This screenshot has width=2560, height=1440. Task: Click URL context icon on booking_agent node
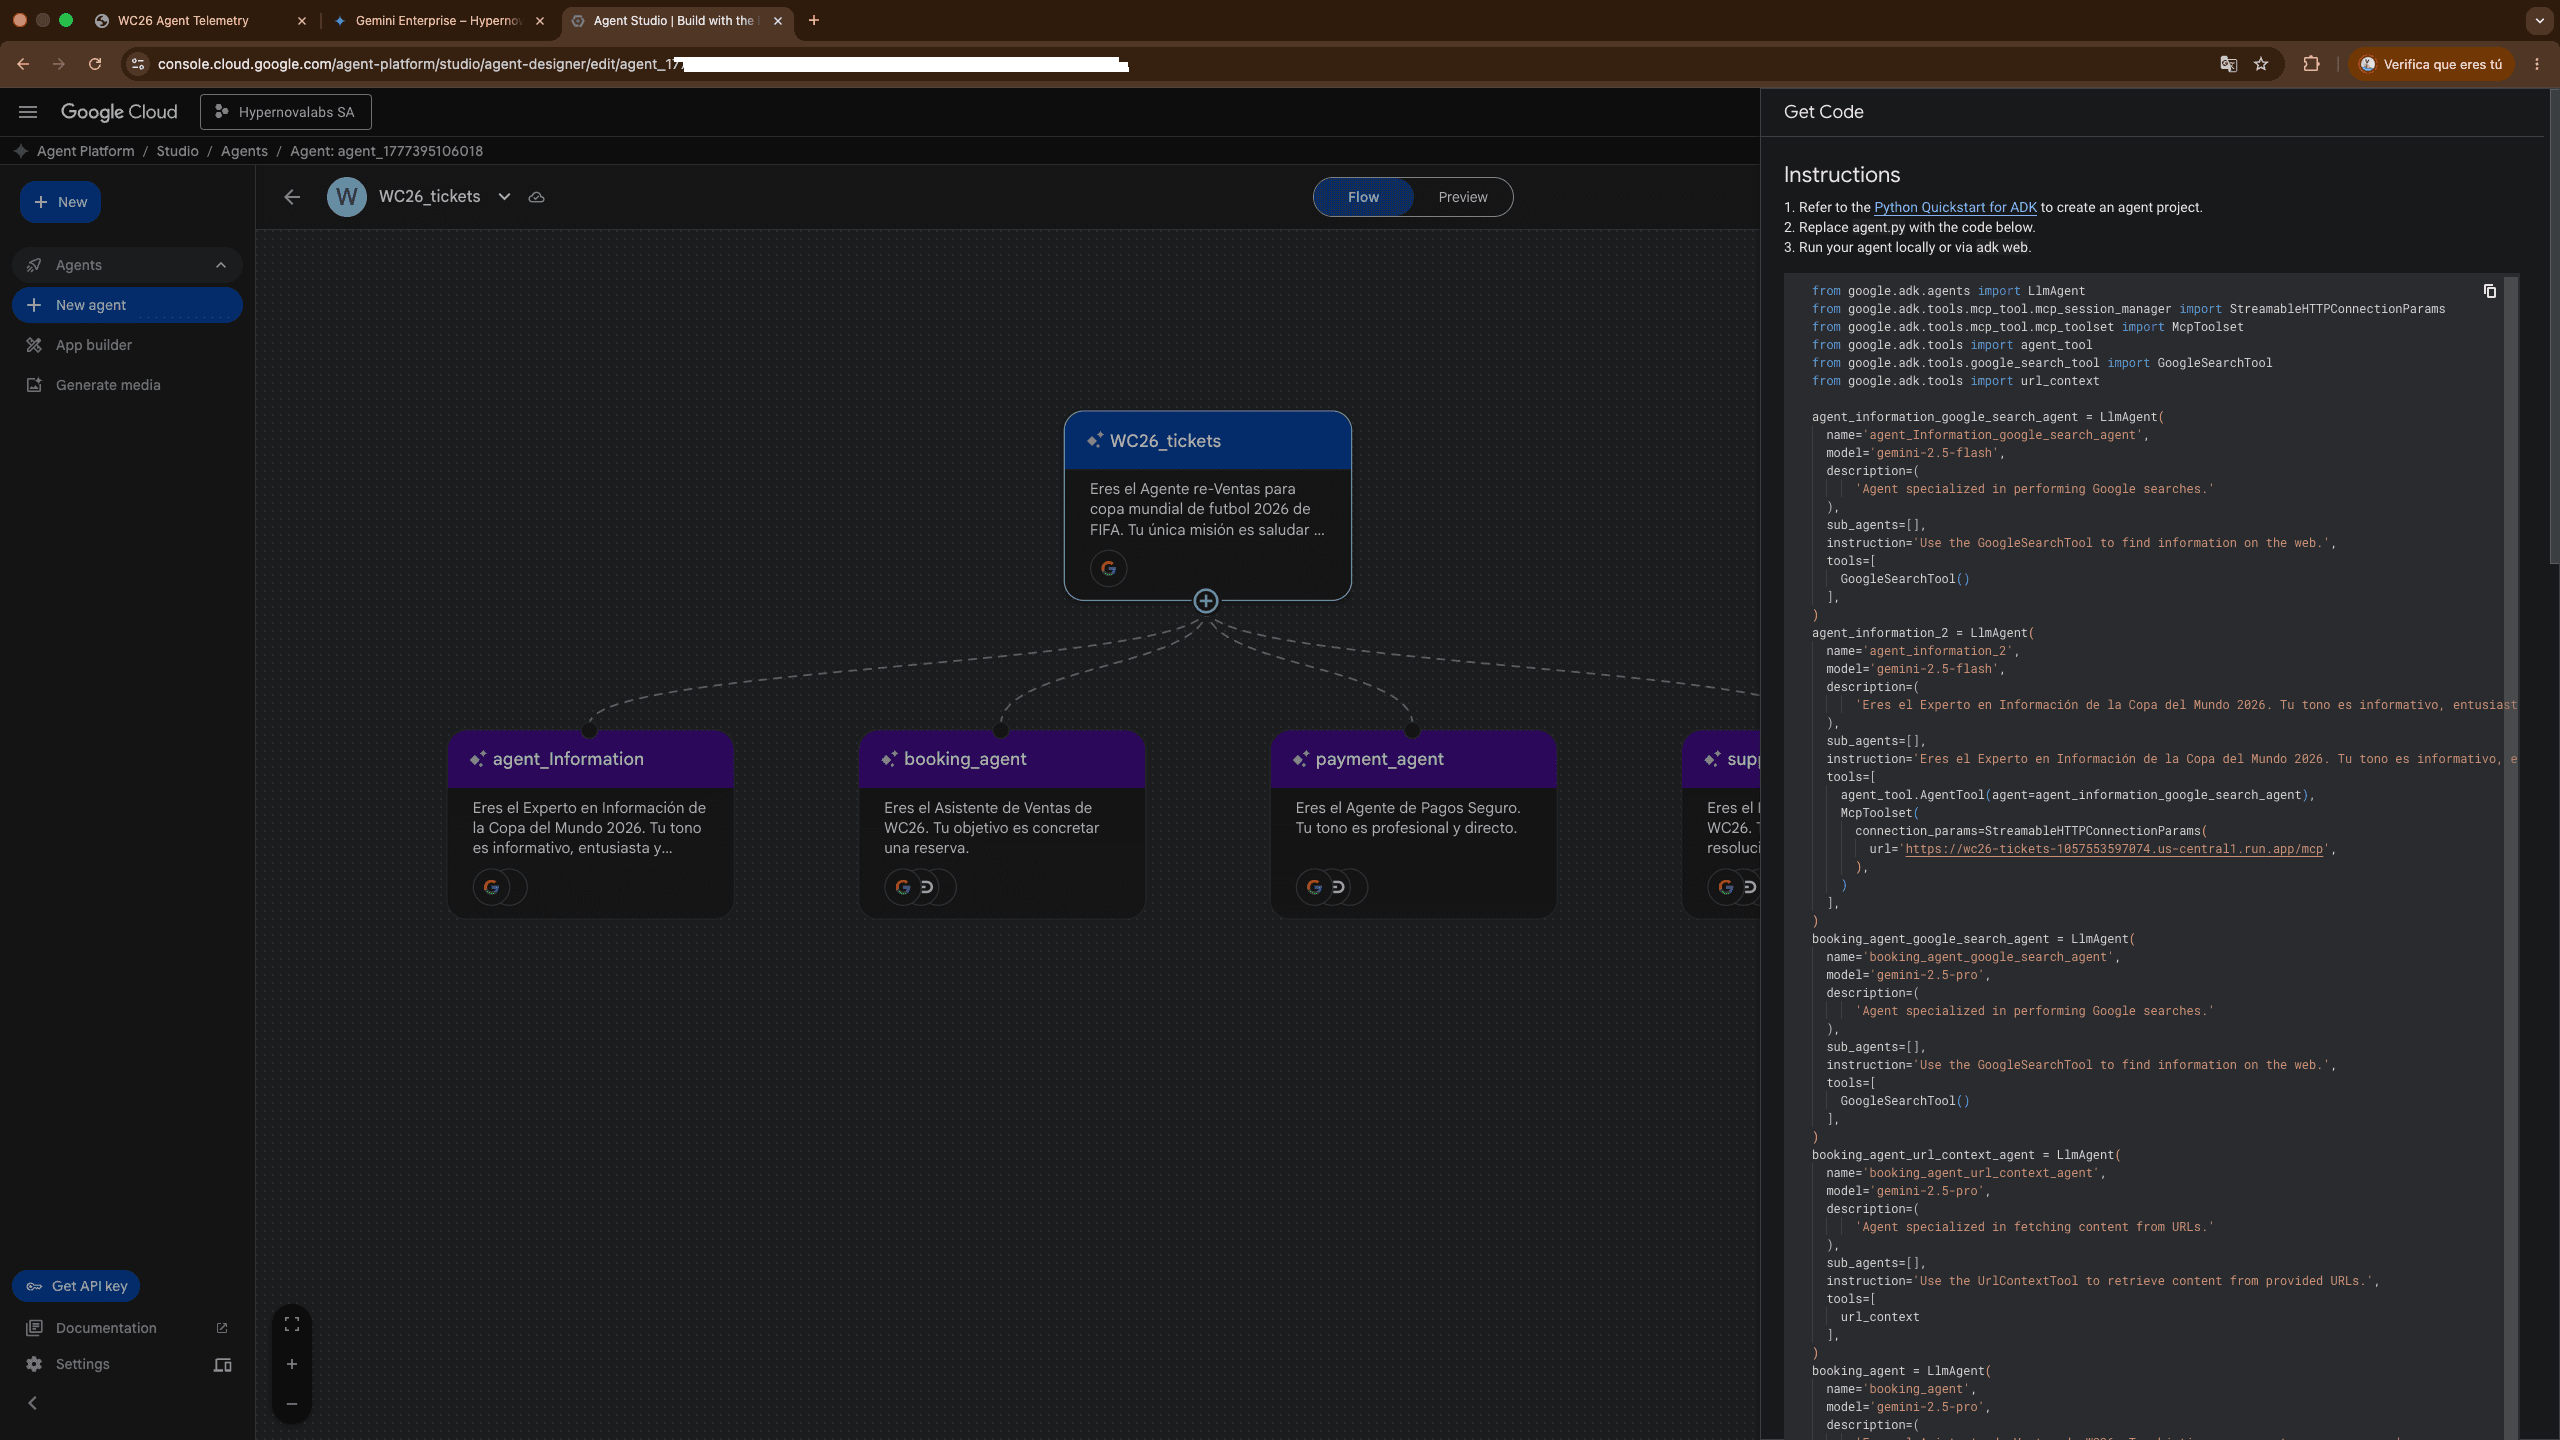point(928,887)
